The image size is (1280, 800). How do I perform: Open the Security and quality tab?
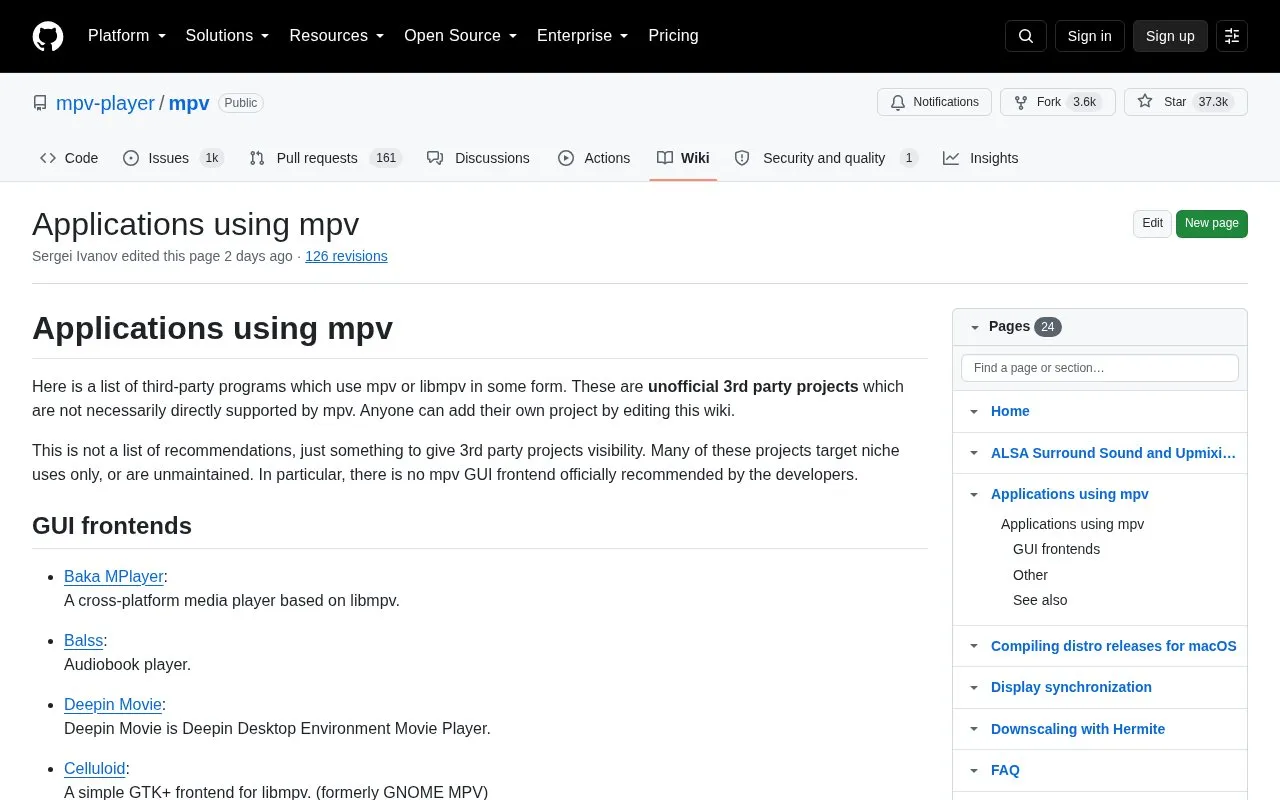(x=826, y=158)
